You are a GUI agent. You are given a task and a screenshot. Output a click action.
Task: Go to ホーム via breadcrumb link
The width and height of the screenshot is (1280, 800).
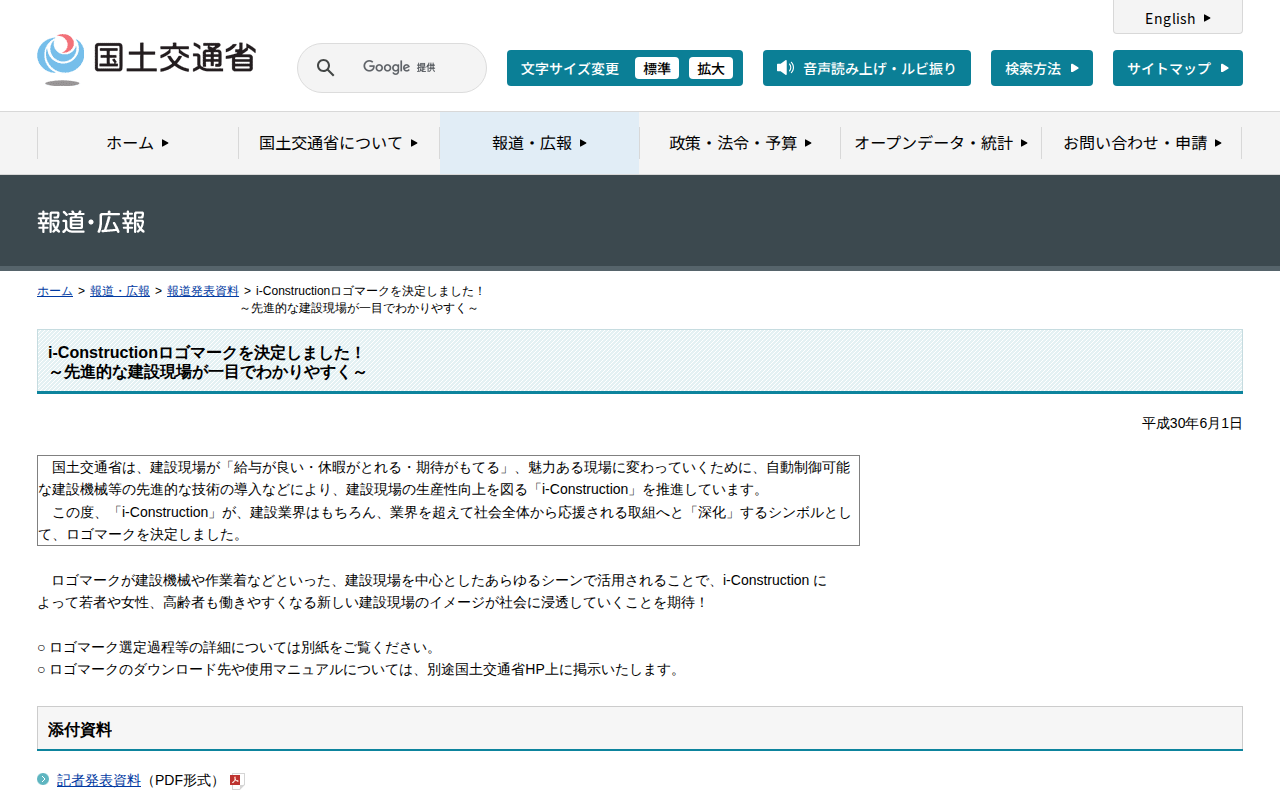pyautogui.click(x=55, y=291)
